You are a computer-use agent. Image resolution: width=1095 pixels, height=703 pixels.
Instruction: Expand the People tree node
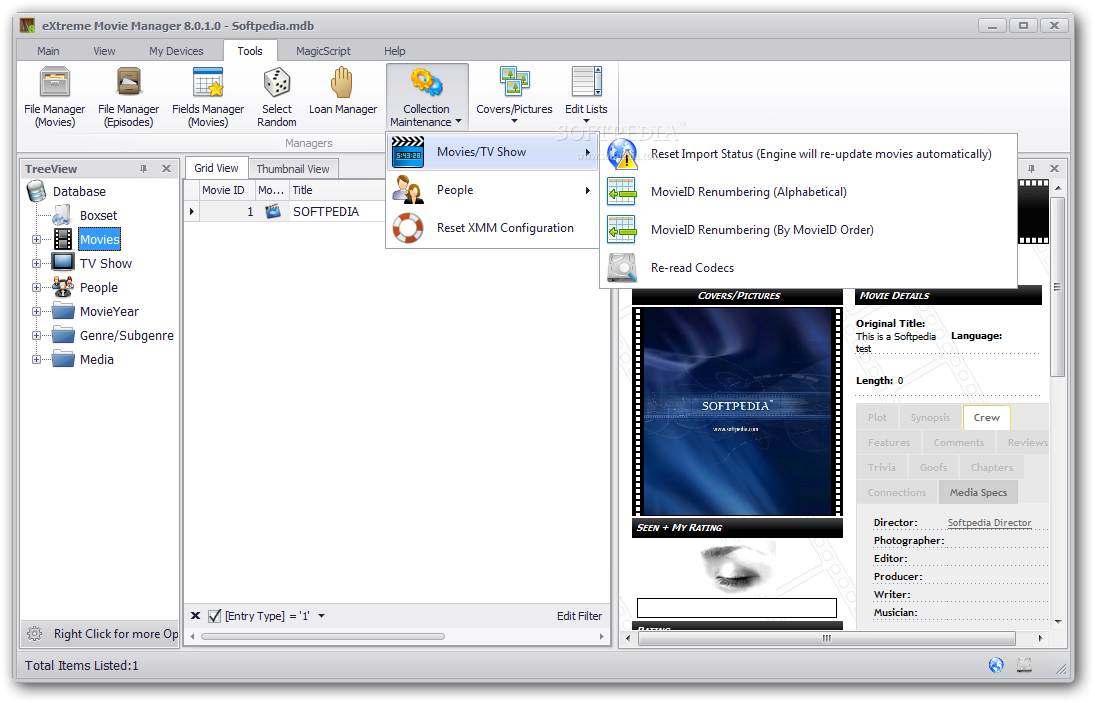pos(36,288)
